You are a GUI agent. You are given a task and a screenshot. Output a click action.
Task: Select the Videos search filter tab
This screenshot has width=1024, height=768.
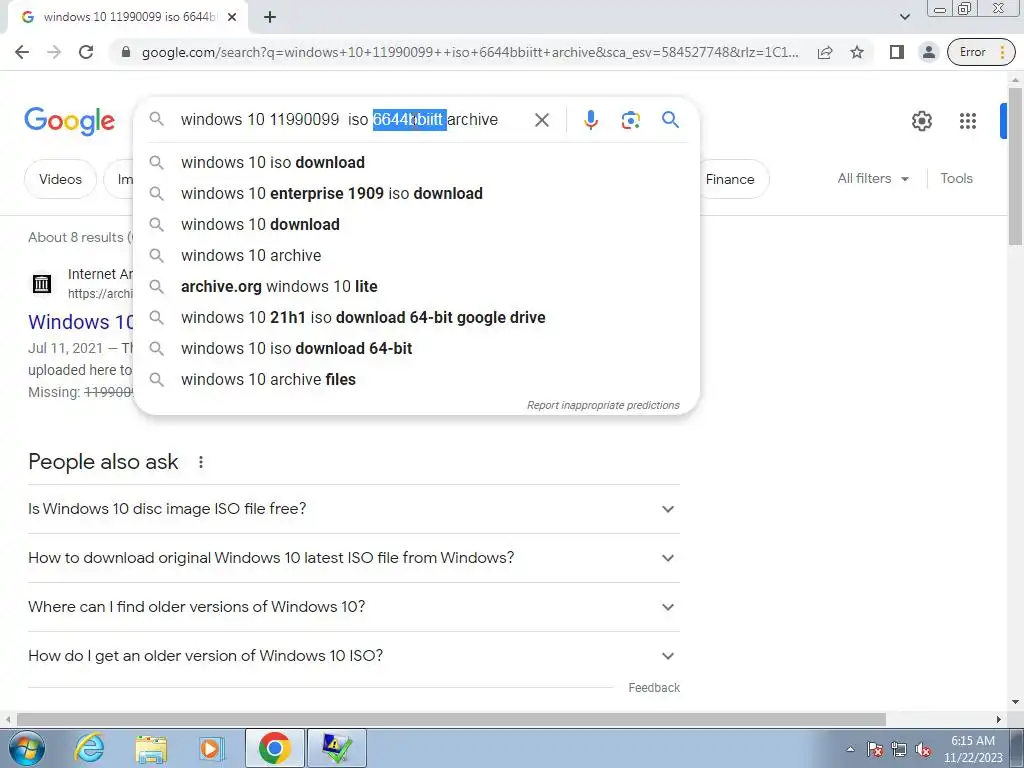point(60,179)
